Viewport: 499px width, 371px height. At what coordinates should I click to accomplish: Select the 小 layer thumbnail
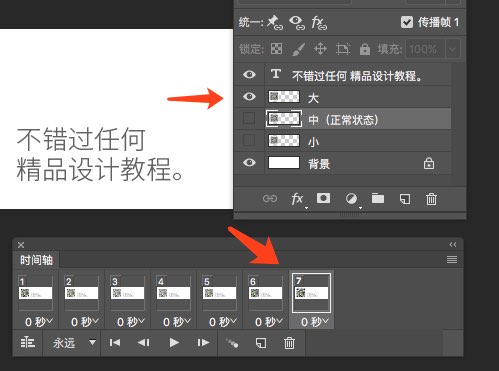tap(284, 141)
